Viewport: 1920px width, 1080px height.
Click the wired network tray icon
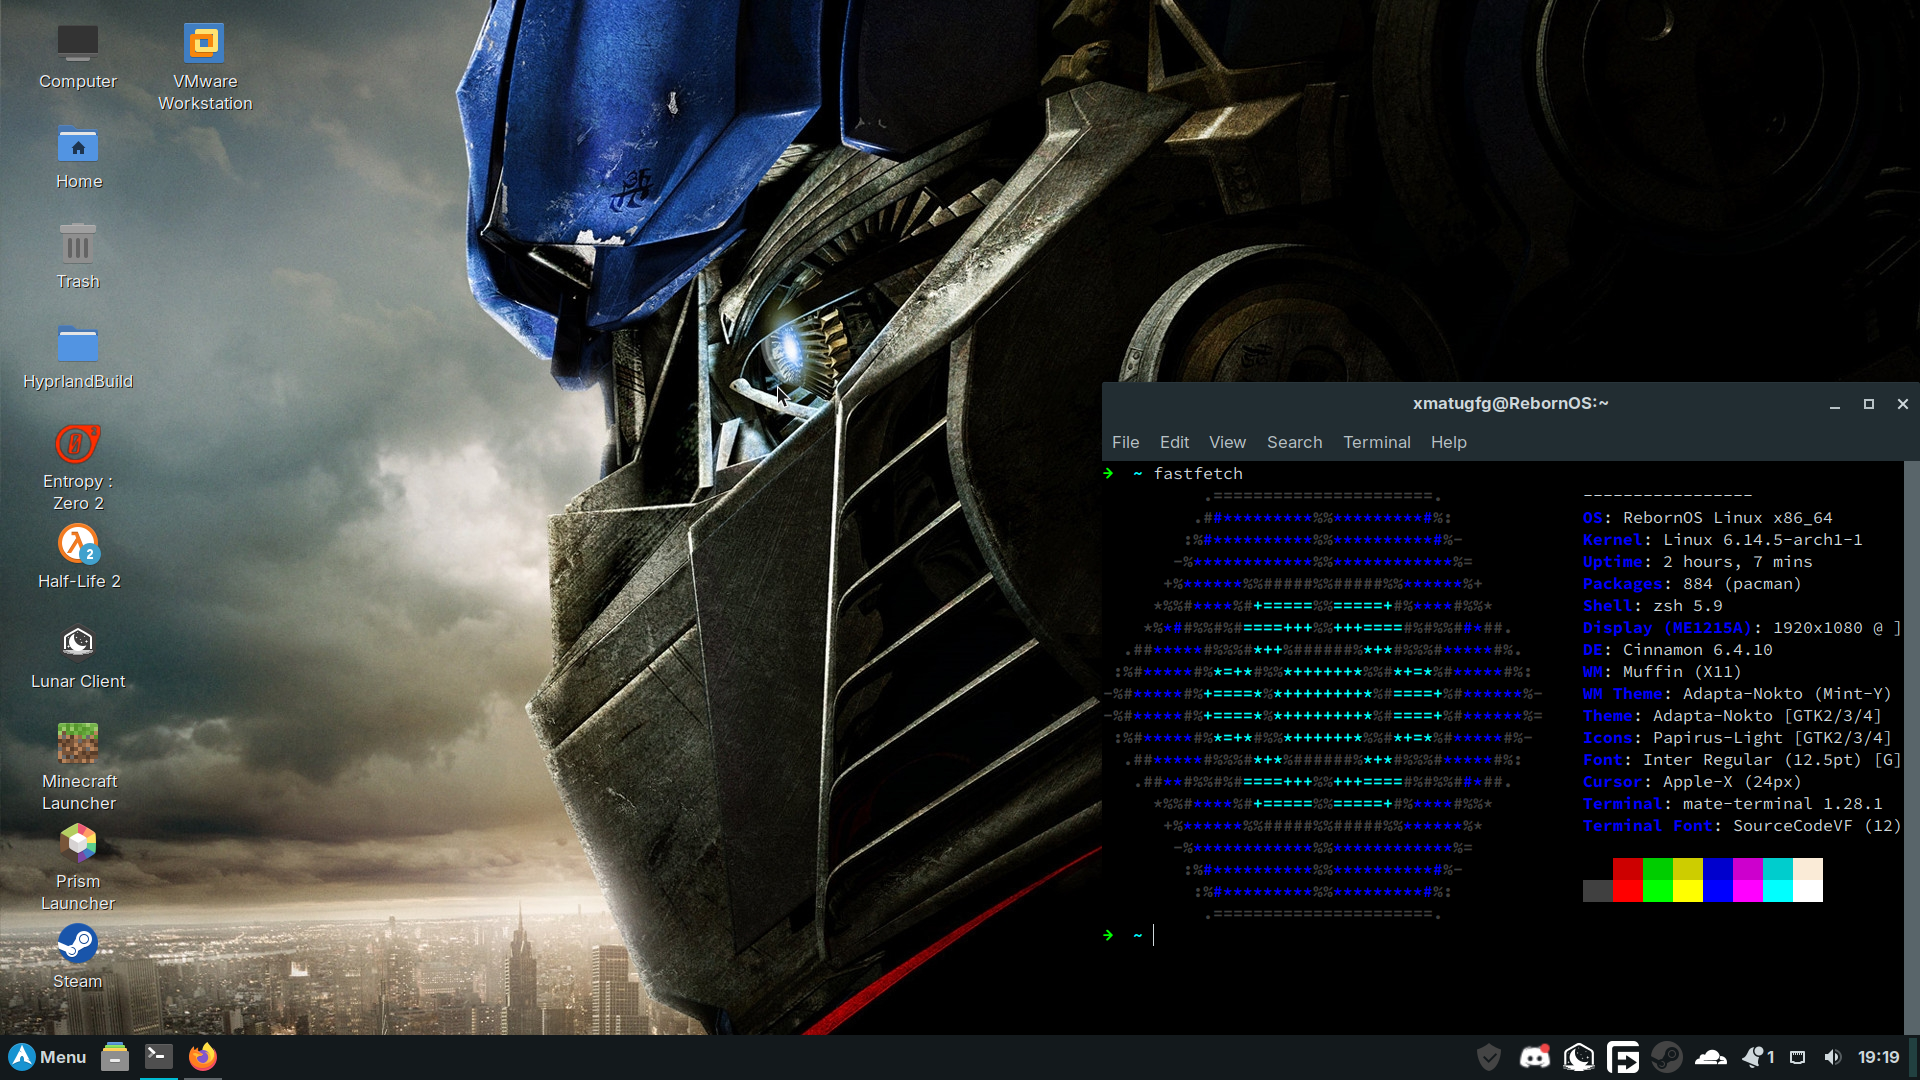(x=1797, y=1057)
